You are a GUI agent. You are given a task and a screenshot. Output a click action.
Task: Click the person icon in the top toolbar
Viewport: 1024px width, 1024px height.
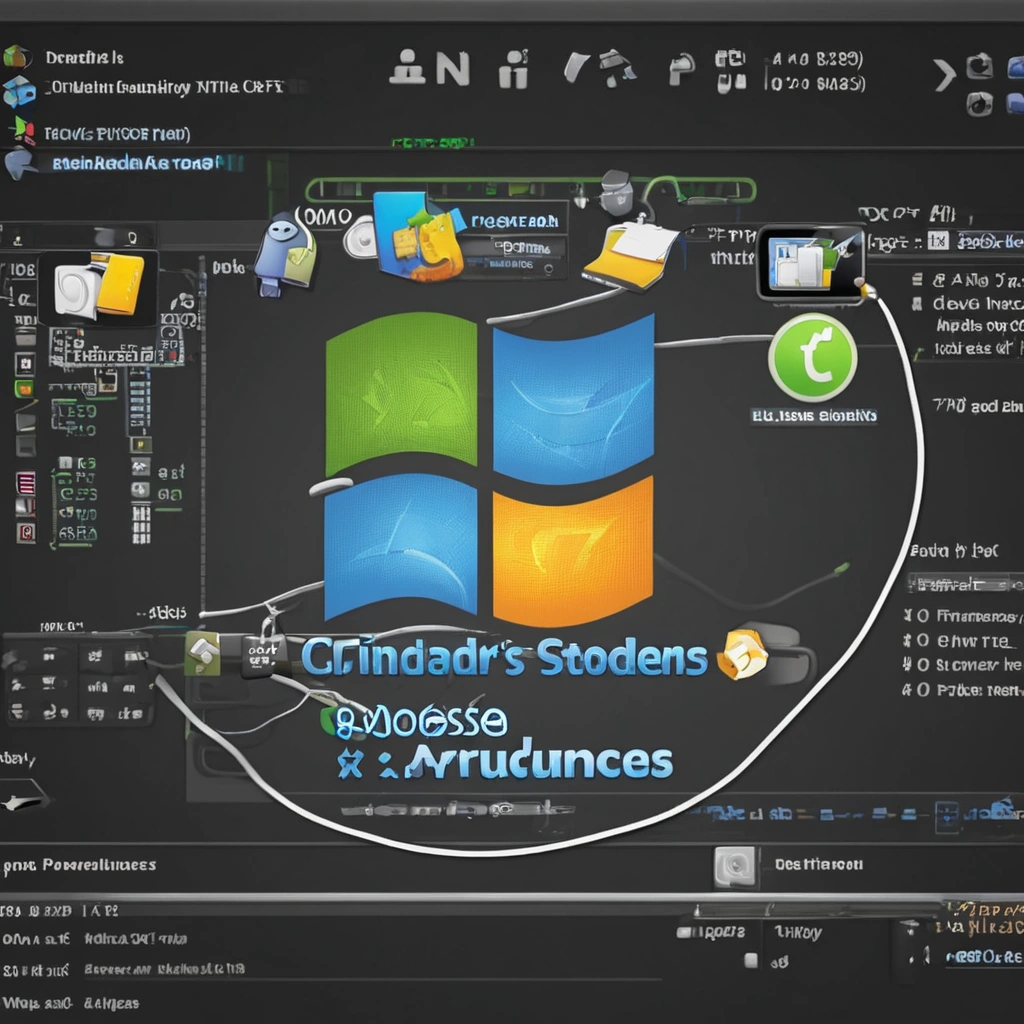coord(407,67)
